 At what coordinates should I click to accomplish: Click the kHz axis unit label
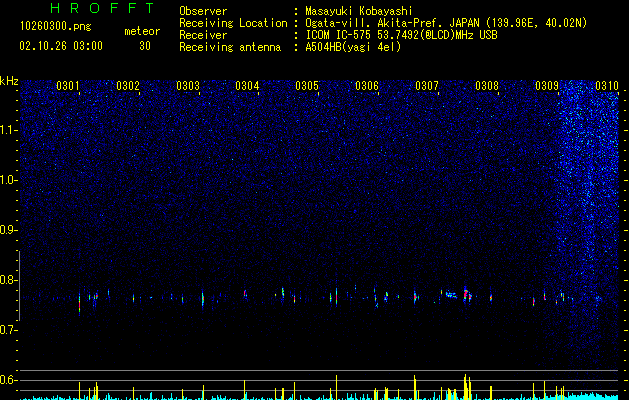[x=9, y=81]
